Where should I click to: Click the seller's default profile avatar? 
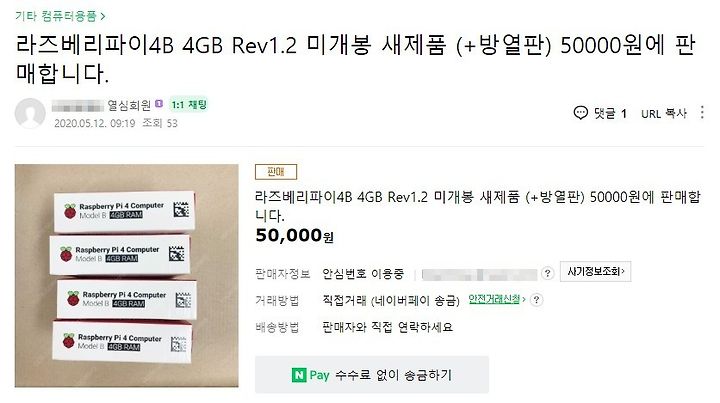click(30, 113)
